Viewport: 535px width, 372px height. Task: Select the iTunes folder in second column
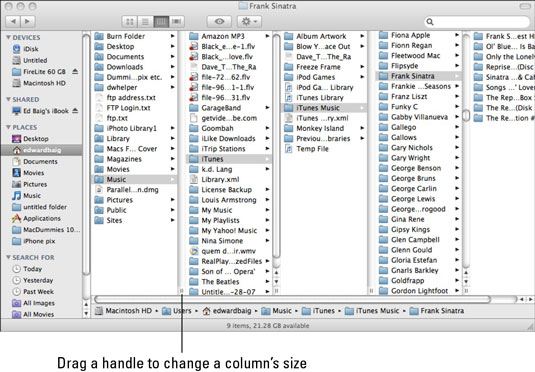[x=229, y=159]
